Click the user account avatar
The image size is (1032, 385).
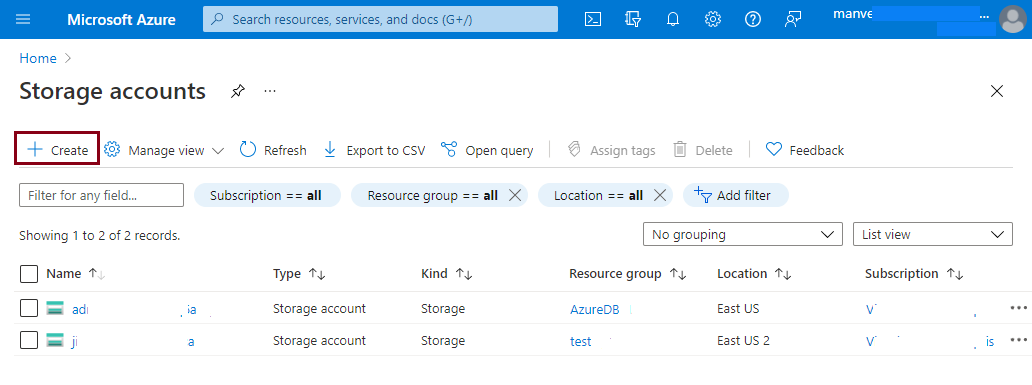tap(1012, 20)
